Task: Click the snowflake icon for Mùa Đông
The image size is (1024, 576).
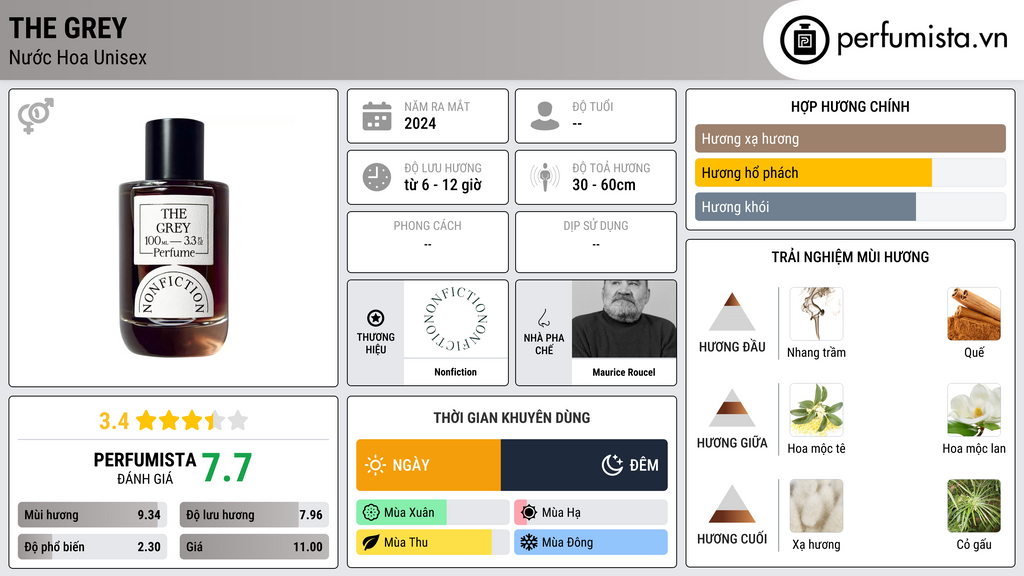Action: [x=529, y=543]
